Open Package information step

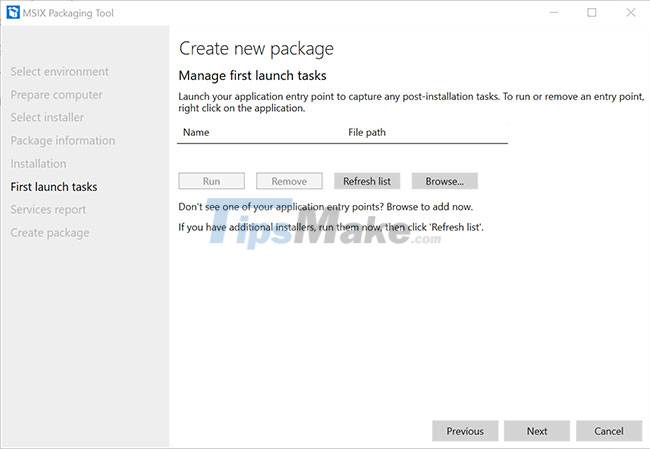click(x=63, y=141)
